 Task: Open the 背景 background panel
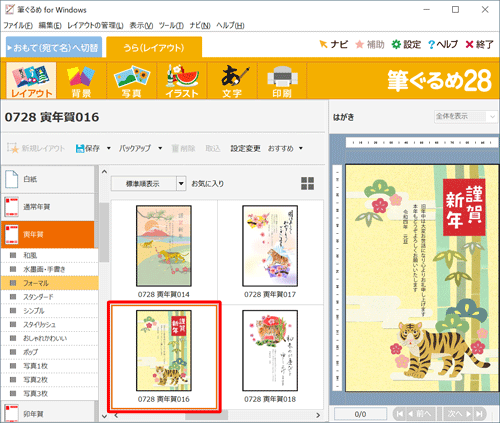81,81
